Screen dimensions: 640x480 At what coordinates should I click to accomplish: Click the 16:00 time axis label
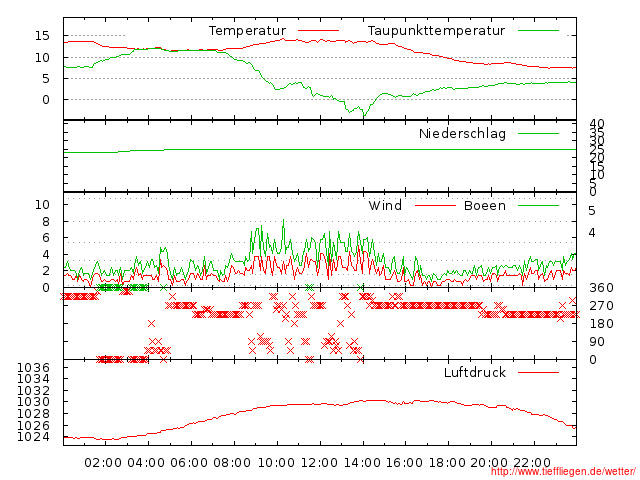[x=404, y=463]
